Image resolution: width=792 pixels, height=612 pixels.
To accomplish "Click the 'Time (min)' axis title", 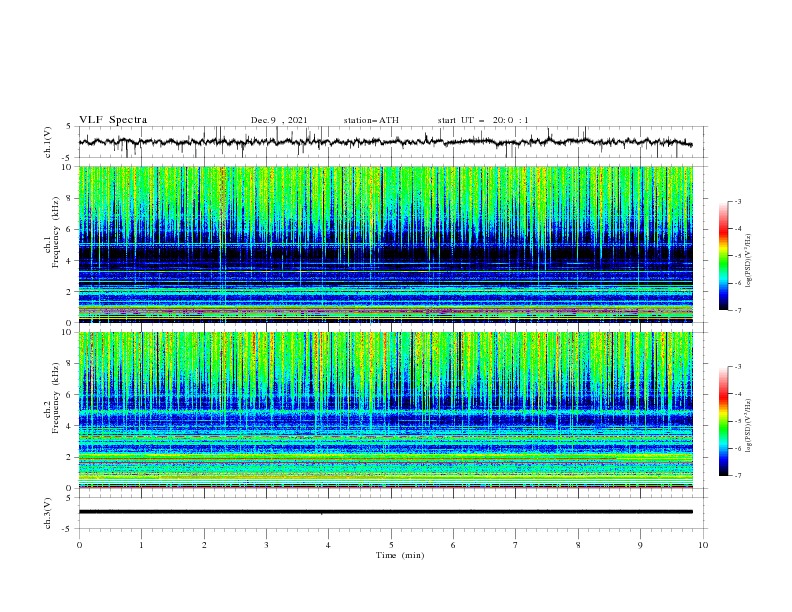I will tap(400, 555).
